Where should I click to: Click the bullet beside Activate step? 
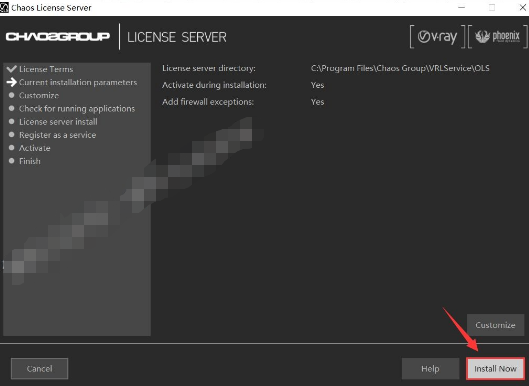[11, 148]
